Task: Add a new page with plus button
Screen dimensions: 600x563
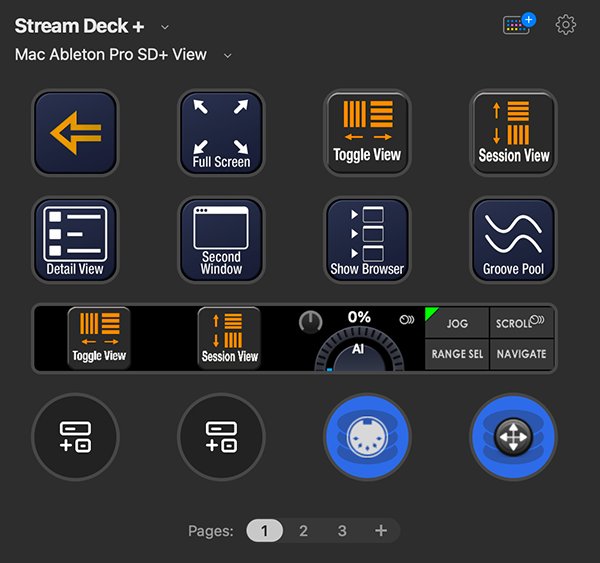Action: tap(381, 530)
